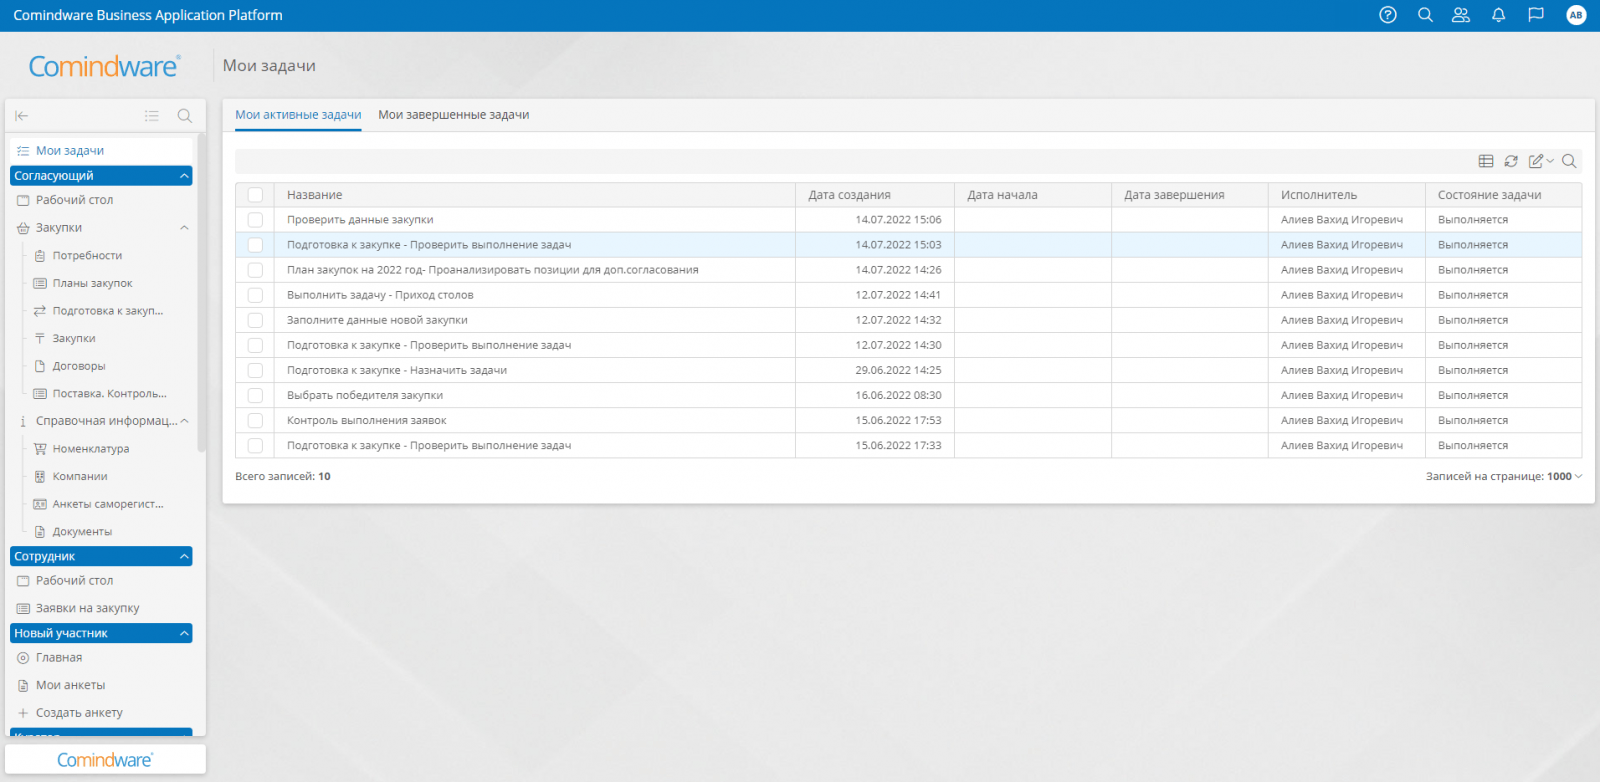This screenshot has height=782, width=1600.
Task: Click the Comindware logo at top left
Action: [x=104, y=66]
